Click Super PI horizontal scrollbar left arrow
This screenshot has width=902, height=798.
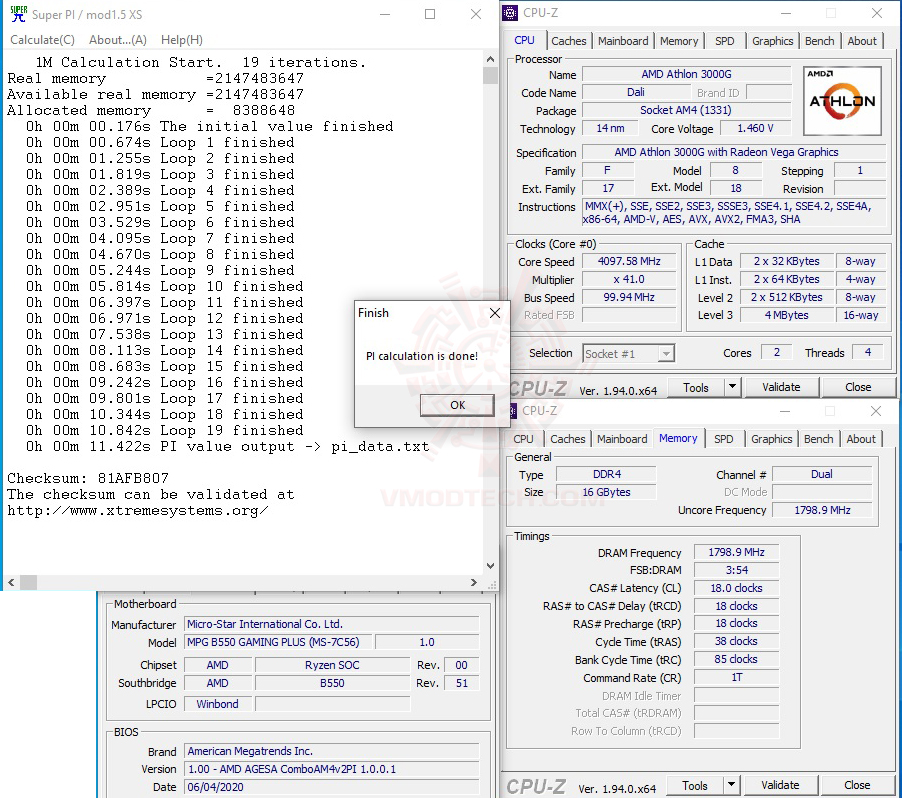point(11,583)
